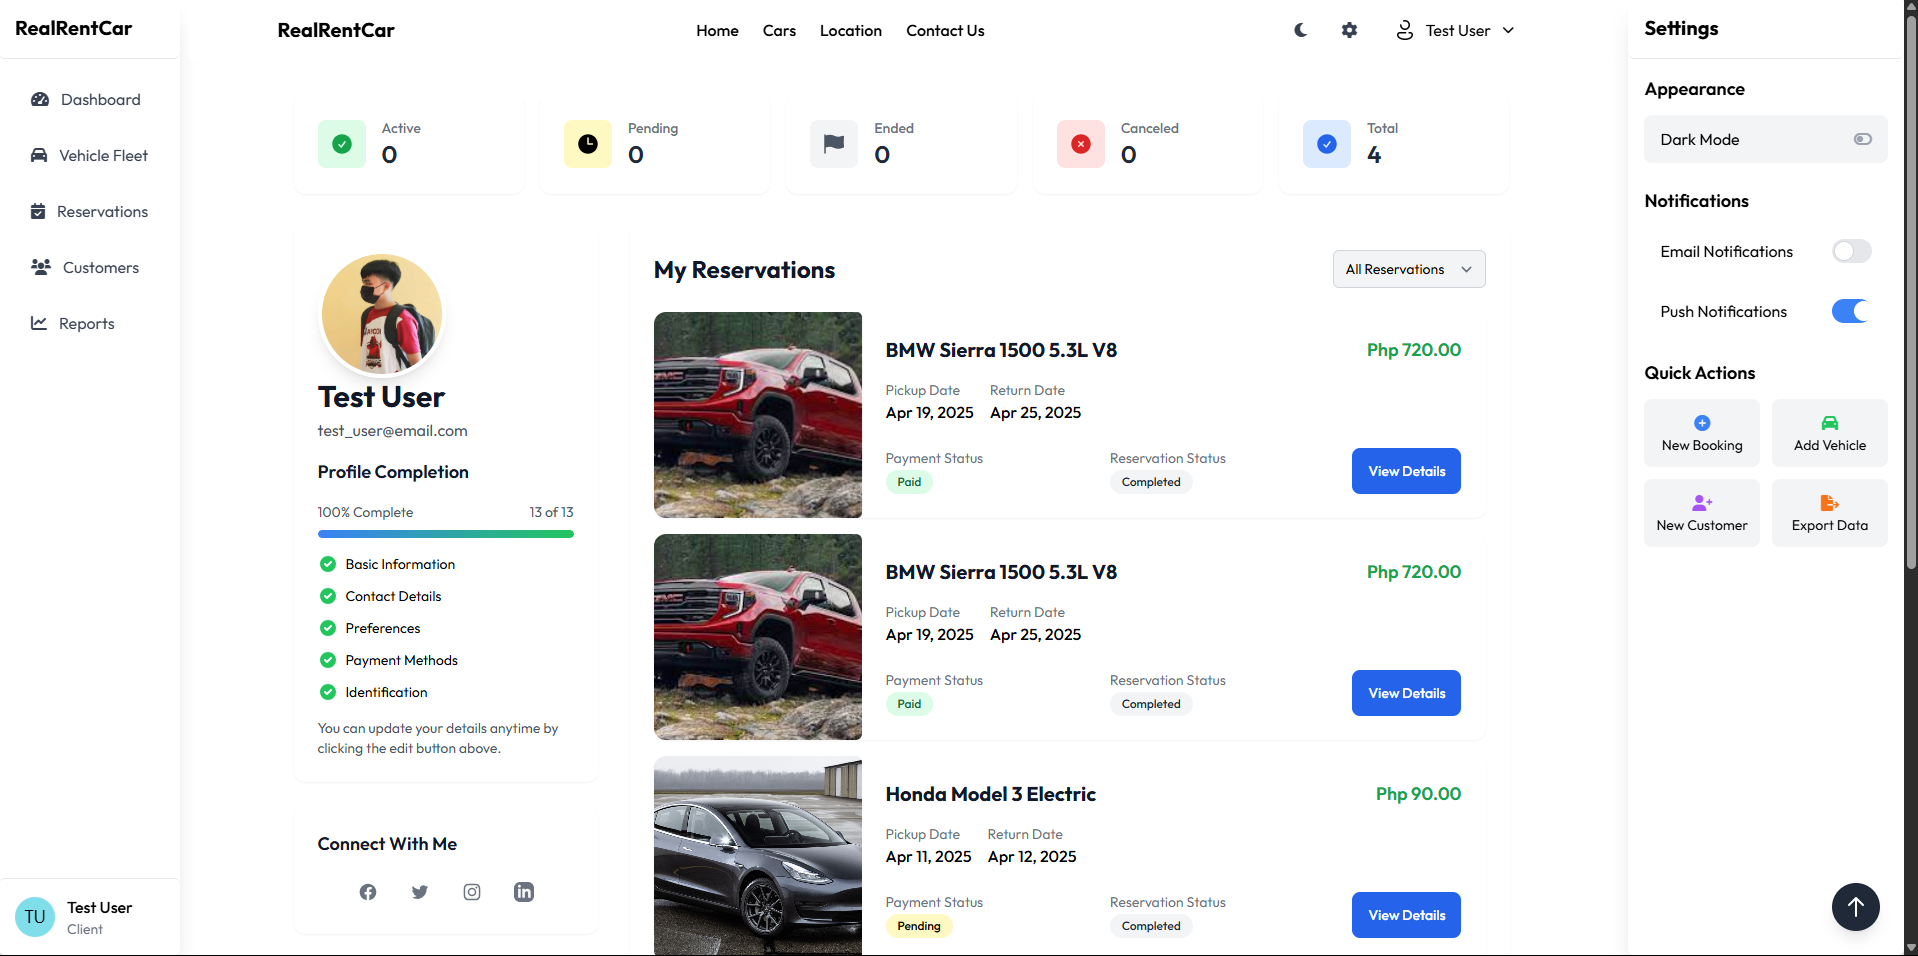Viewport: 1918px width, 956px height.
Task: Click the scroll-to-top arrow button
Action: point(1855,907)
